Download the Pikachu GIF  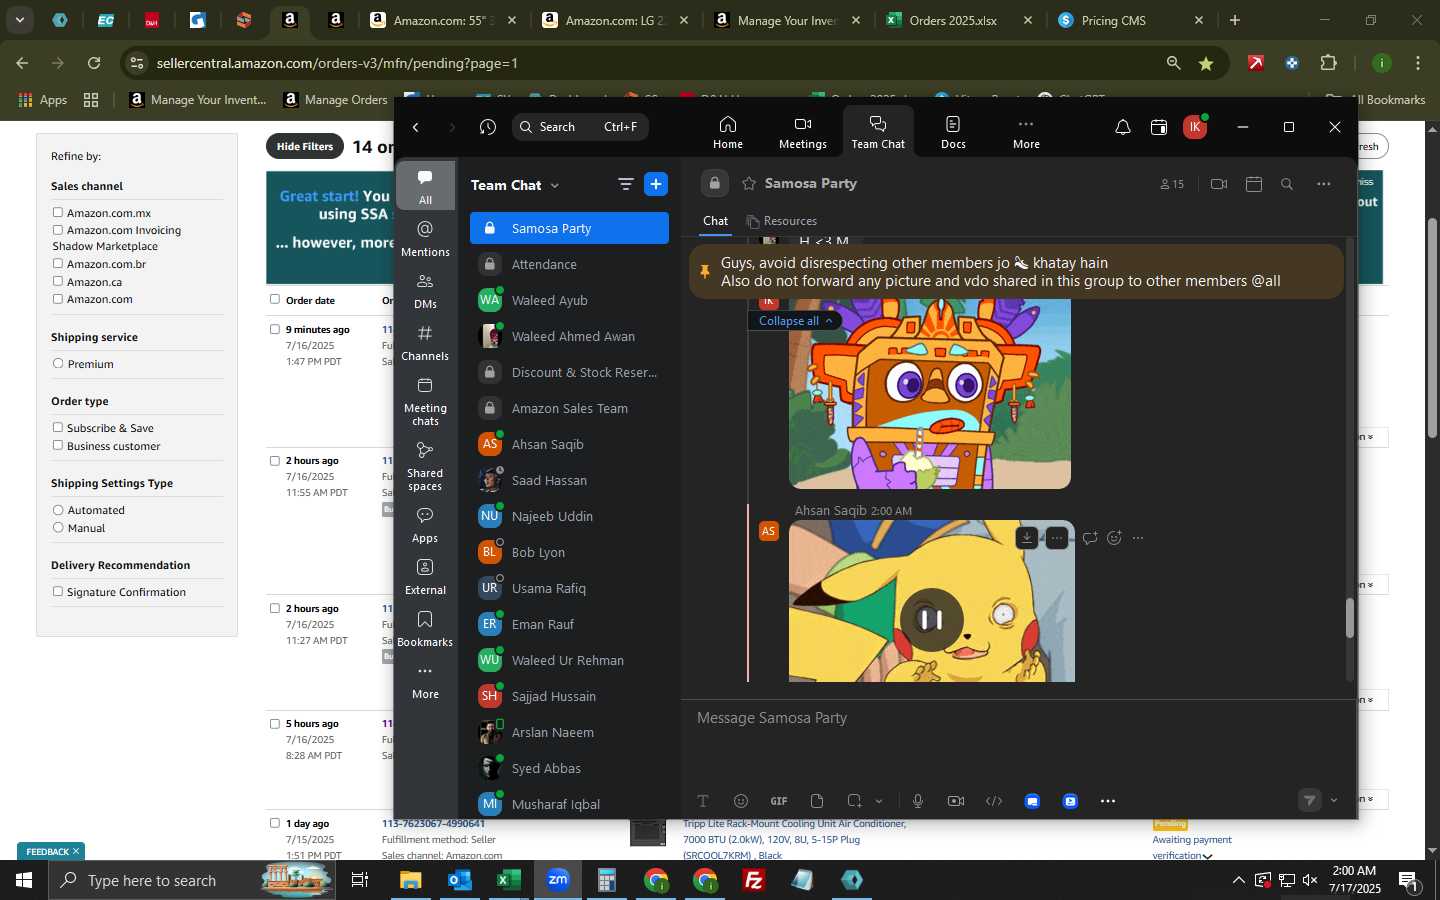click(x=1027, y=538)
